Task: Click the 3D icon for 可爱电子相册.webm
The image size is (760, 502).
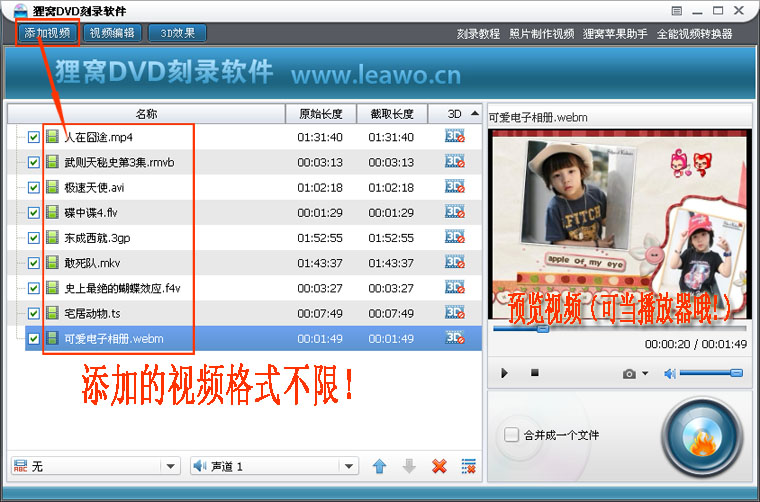Action: tap(455, 337)
